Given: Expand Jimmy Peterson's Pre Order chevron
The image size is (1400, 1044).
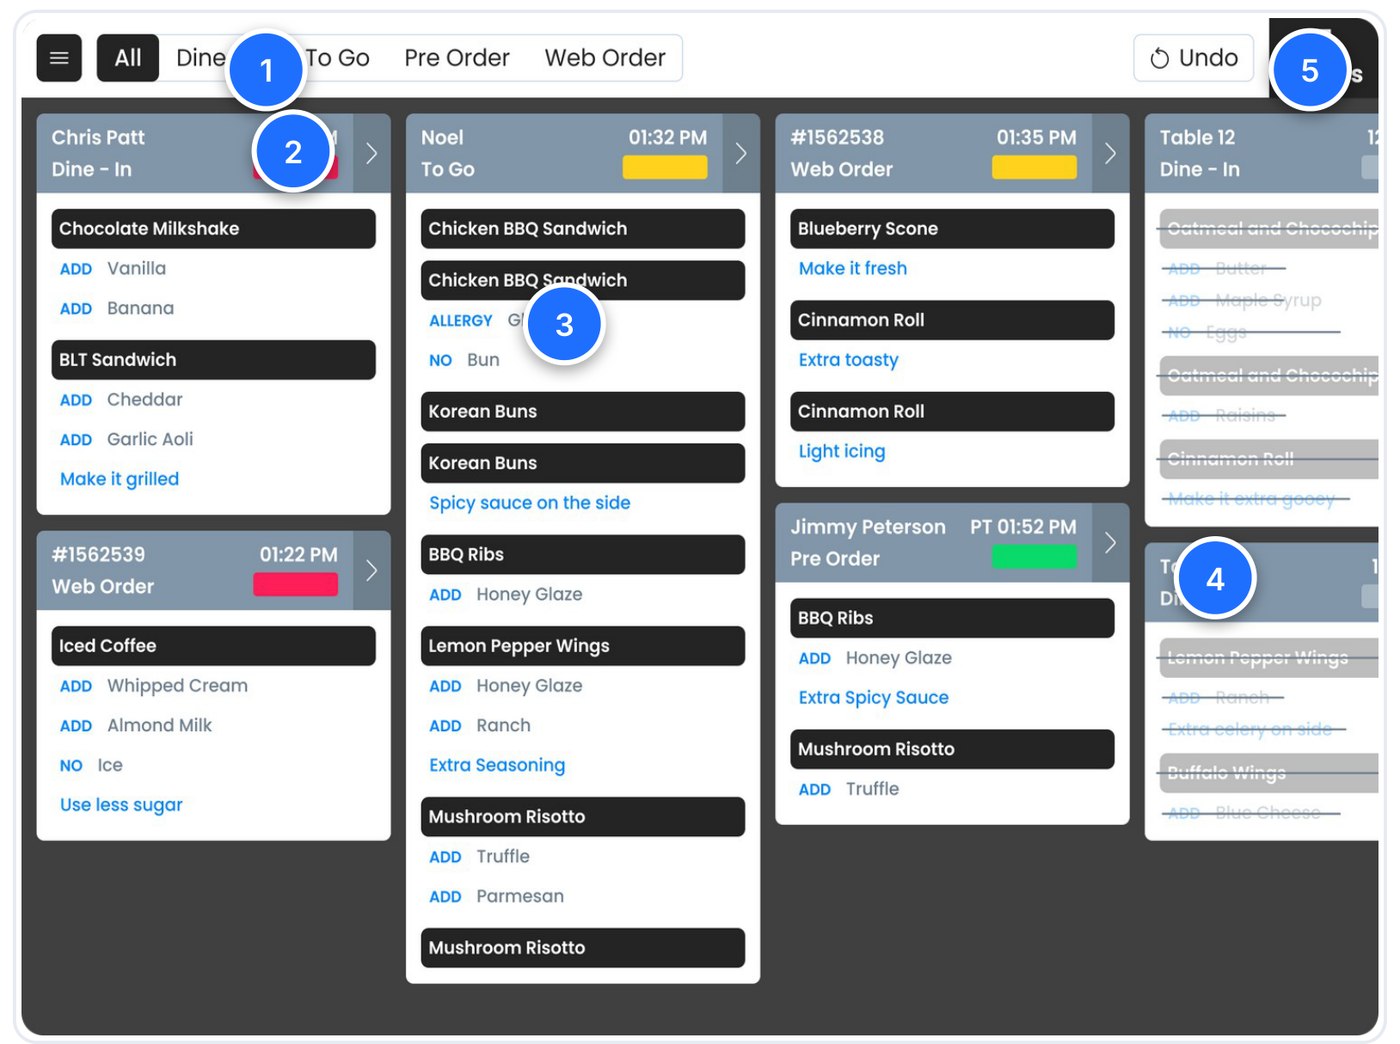Looking at the screenshot, I should click(x=1110, y=542).
